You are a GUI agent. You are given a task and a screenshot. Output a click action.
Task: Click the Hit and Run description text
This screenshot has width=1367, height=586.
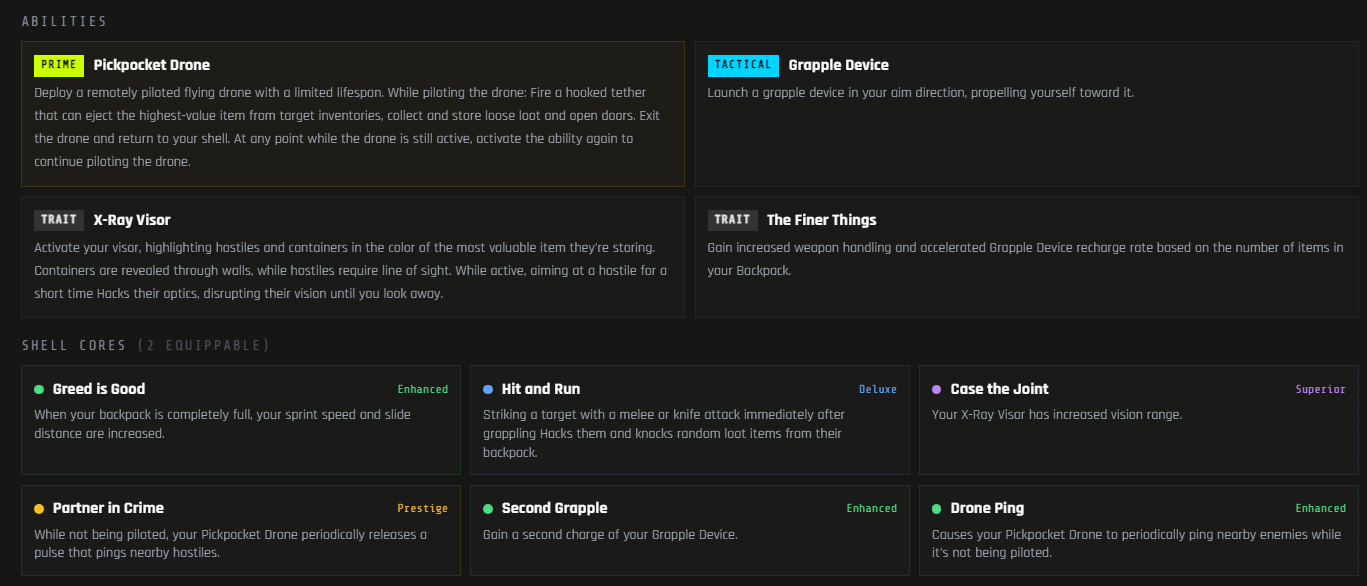pyautogui.click(x=664, y=433)
